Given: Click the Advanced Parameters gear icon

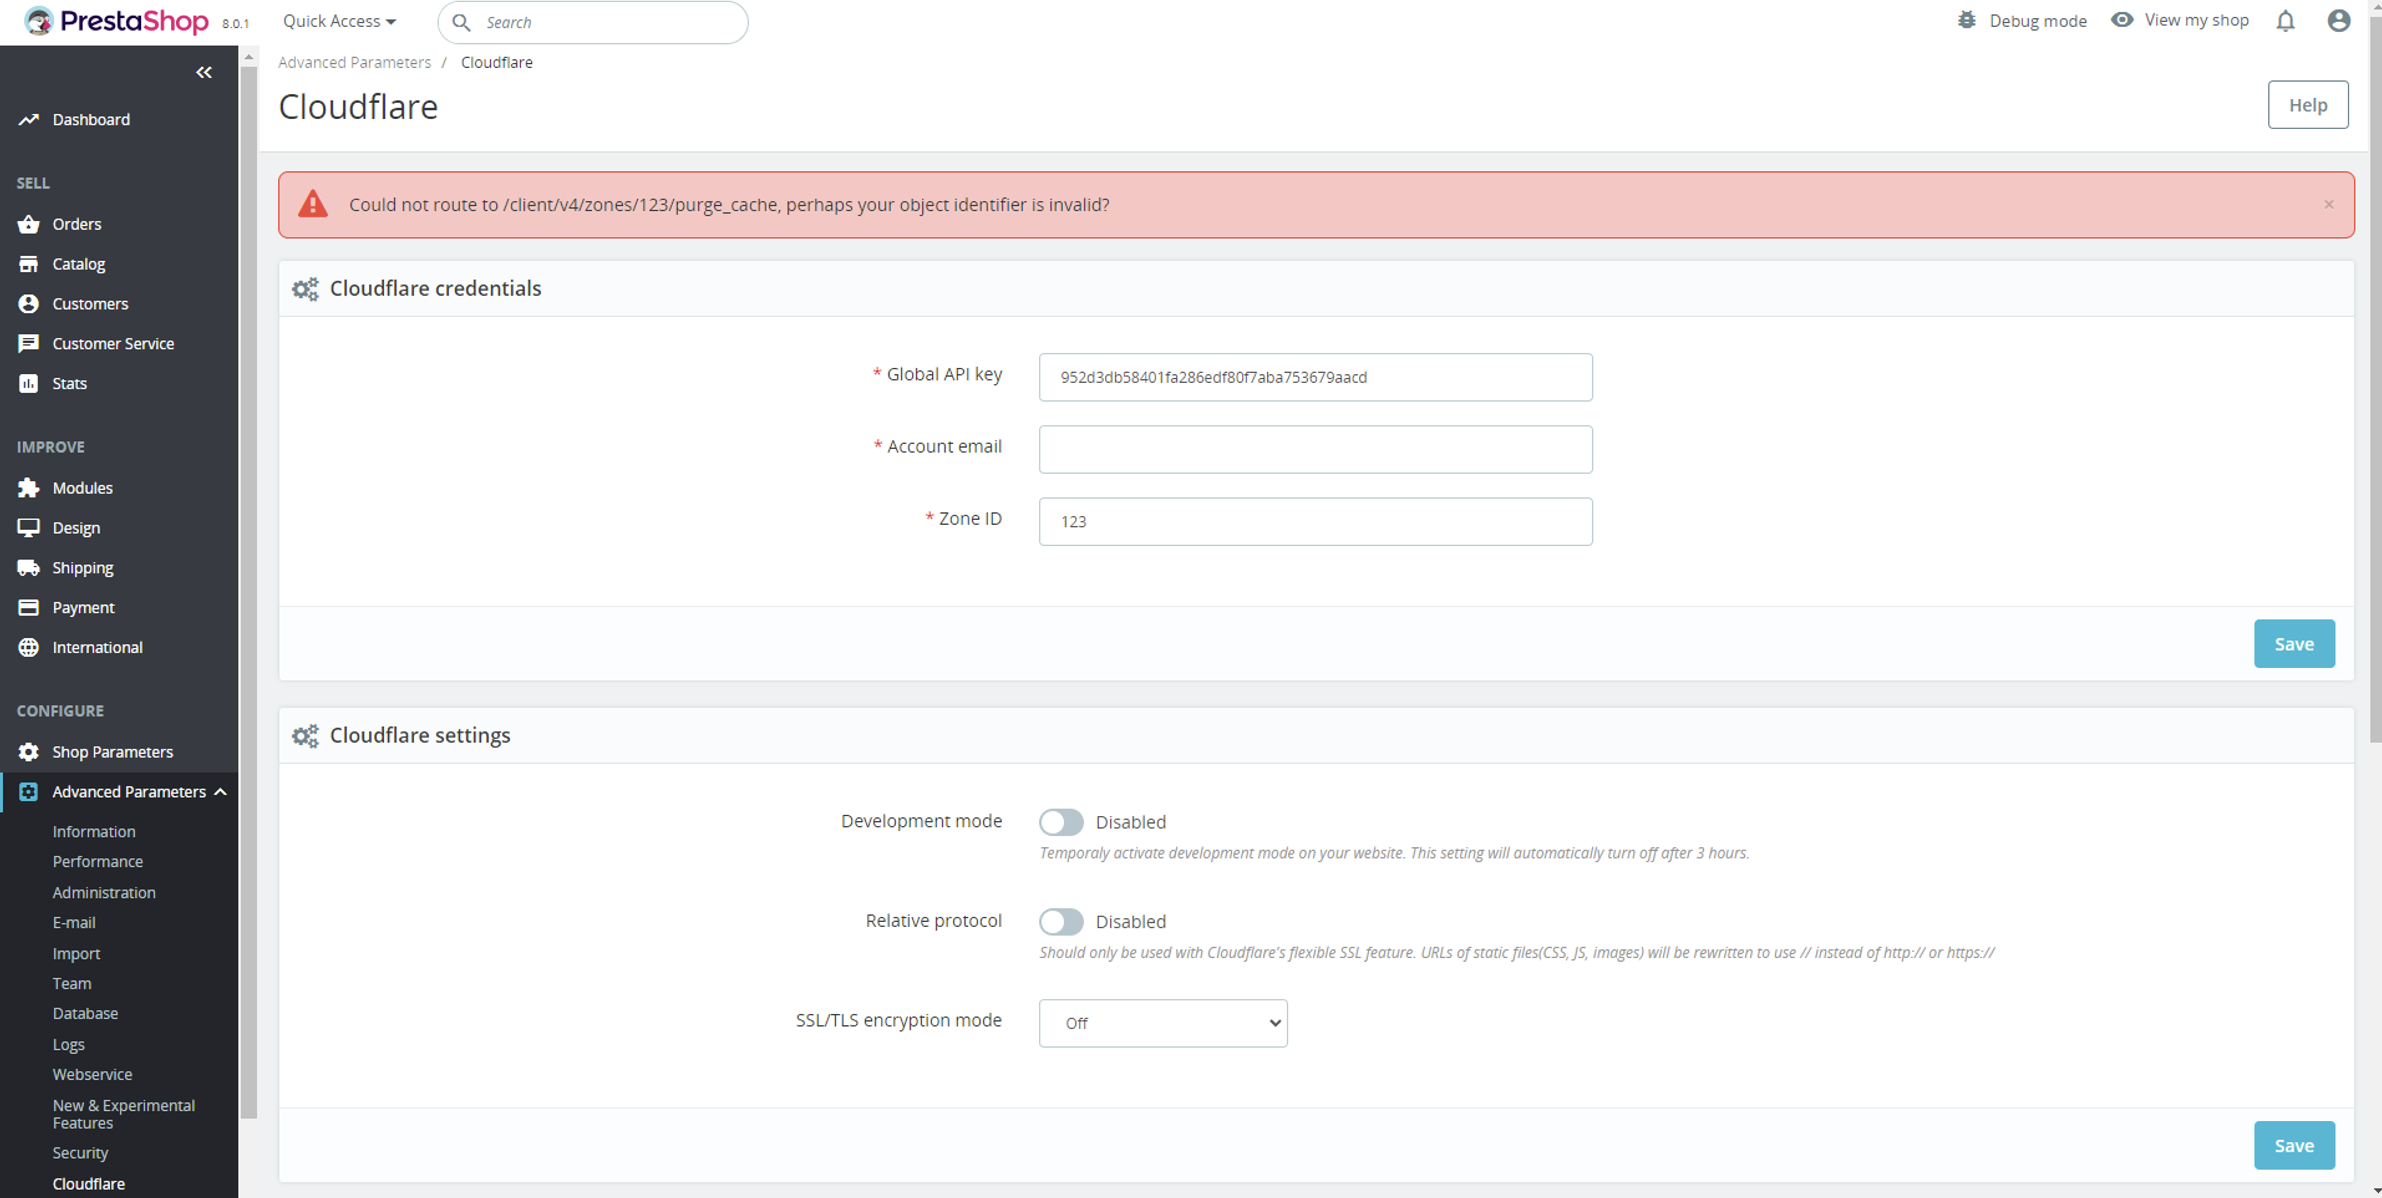Looking at the screenshot, I should (x=28, y=792).
